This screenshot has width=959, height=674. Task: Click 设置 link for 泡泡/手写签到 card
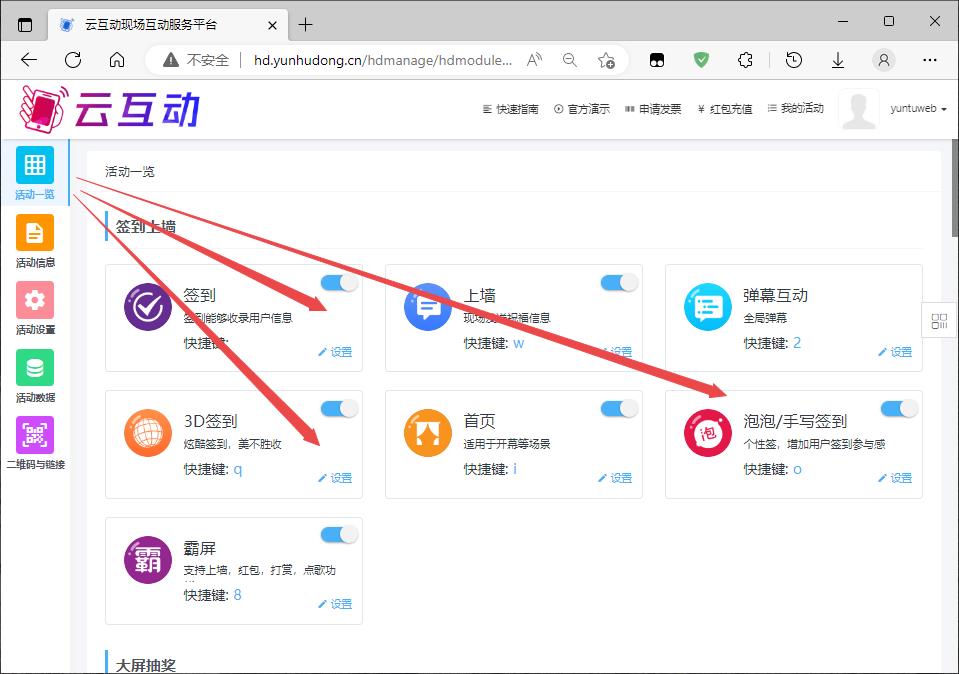[x=895, y=478]
